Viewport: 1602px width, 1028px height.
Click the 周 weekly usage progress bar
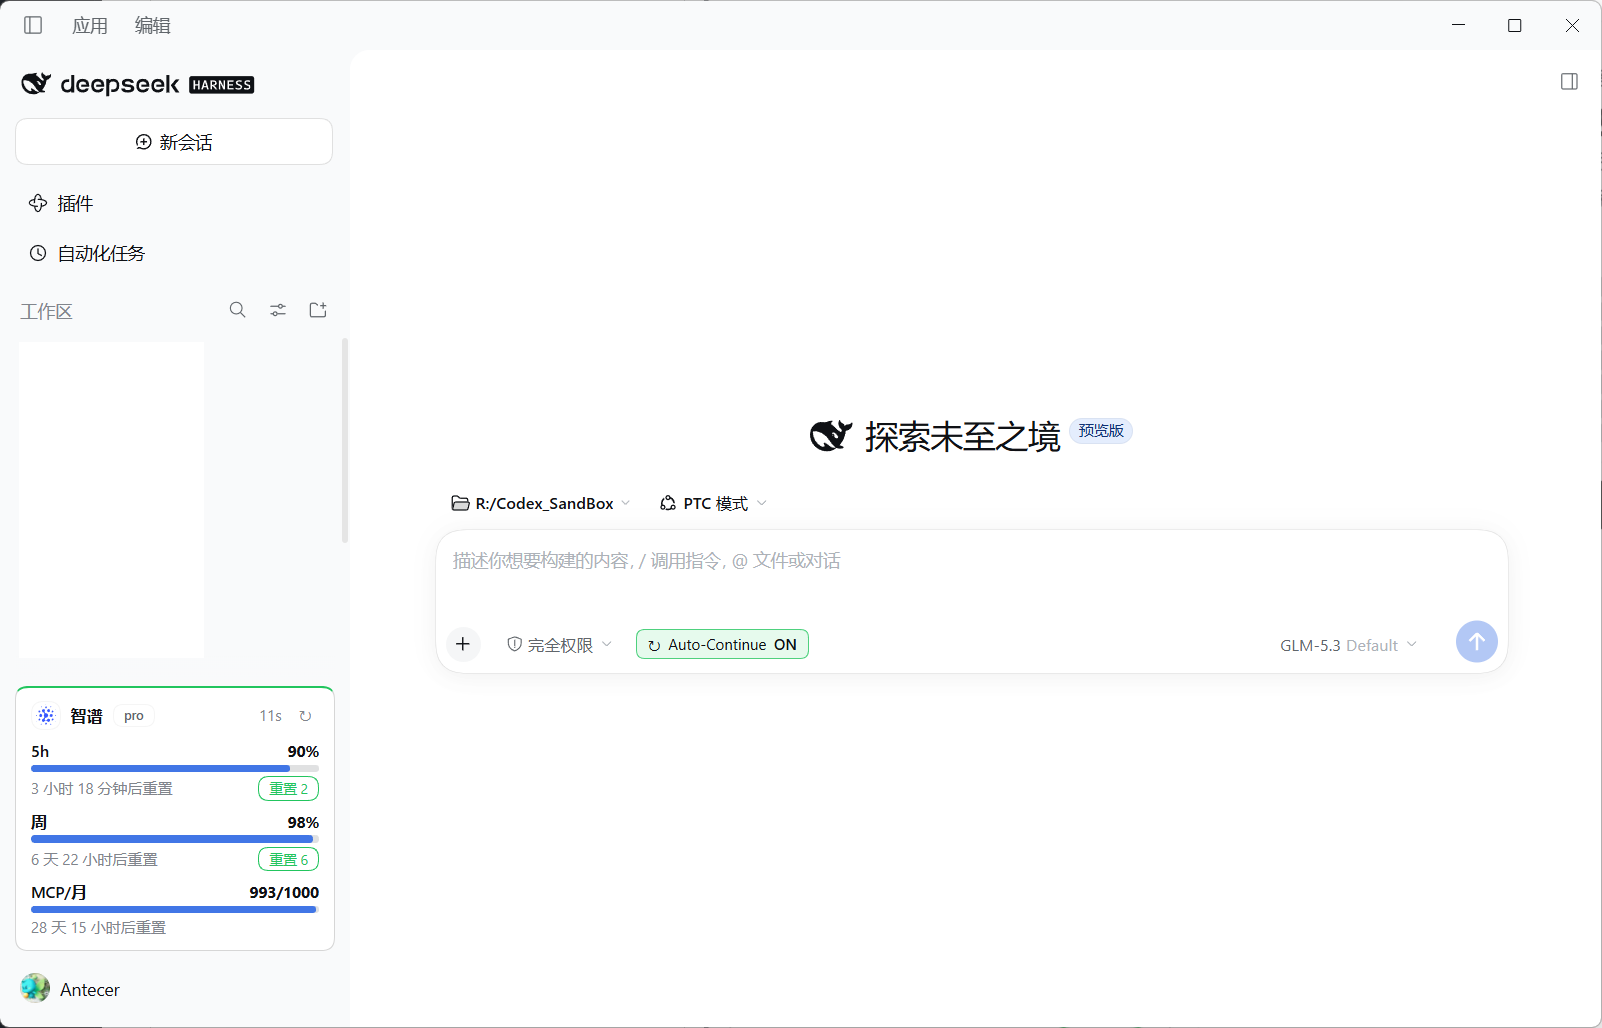(x=175, y=839)
